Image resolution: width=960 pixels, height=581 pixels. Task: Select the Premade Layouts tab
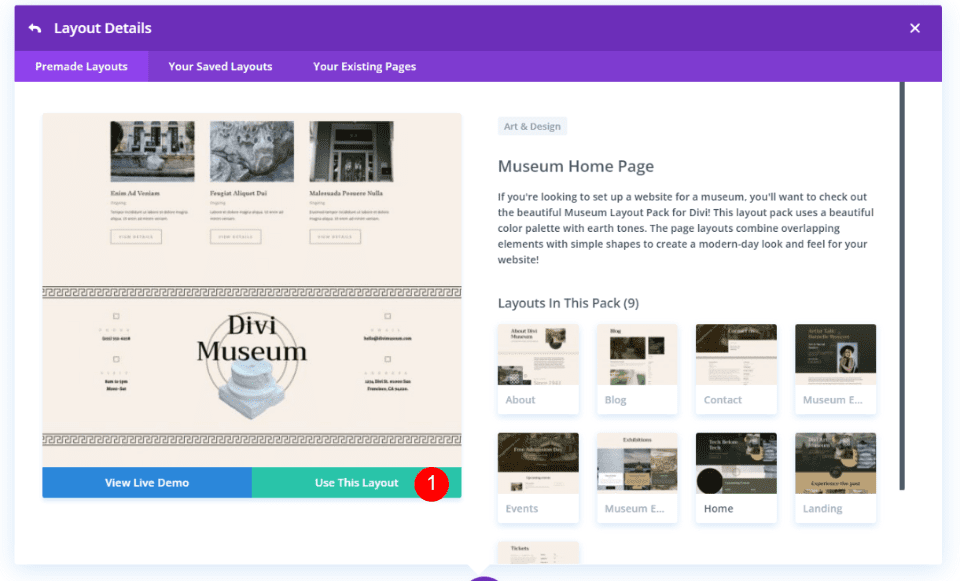[81, 66]
